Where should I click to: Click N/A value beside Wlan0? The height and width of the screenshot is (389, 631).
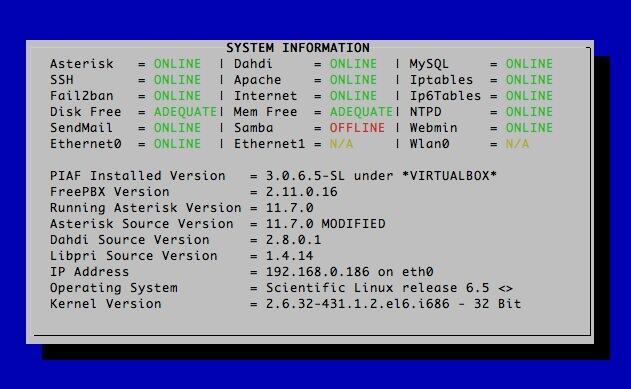point(517,144)
